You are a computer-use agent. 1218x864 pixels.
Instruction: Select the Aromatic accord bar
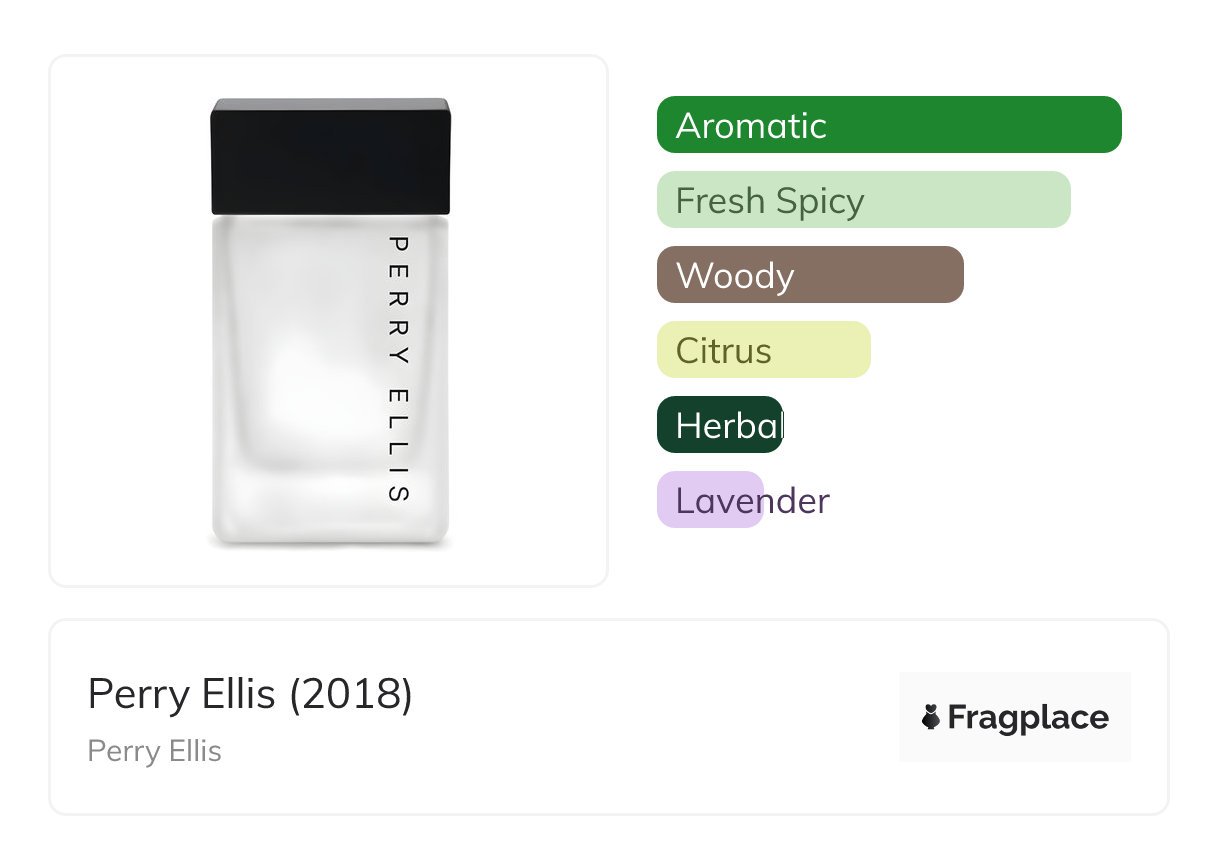click(x=888, y=125)
